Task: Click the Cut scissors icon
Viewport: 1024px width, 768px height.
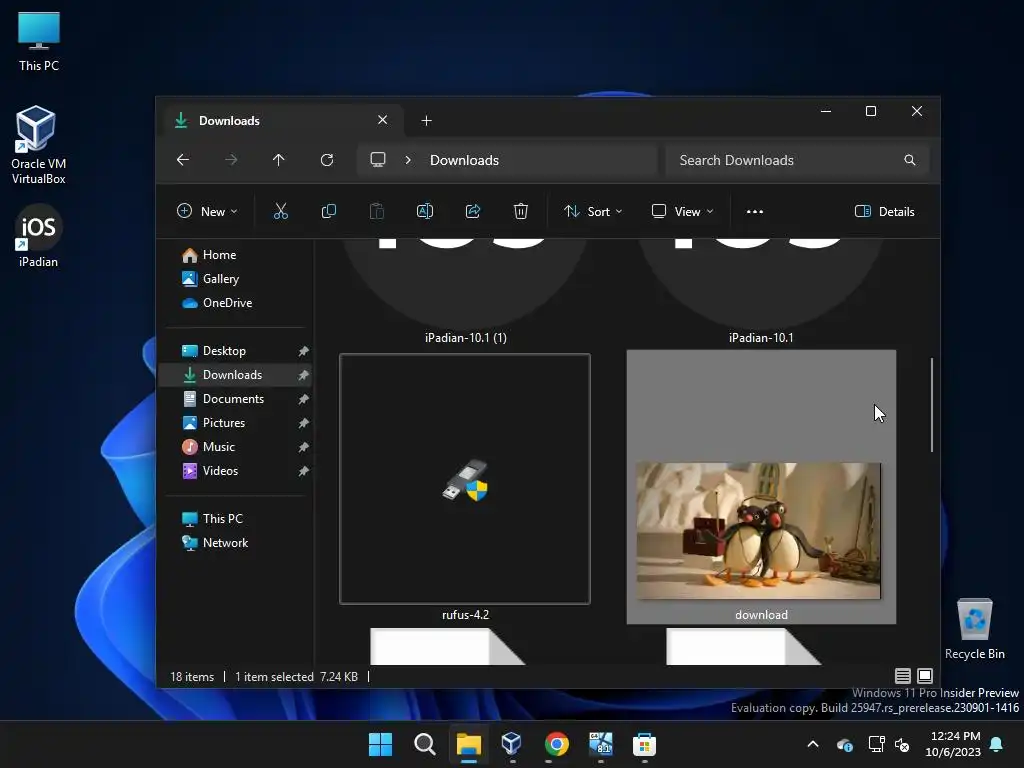Action: click(280, 211)
